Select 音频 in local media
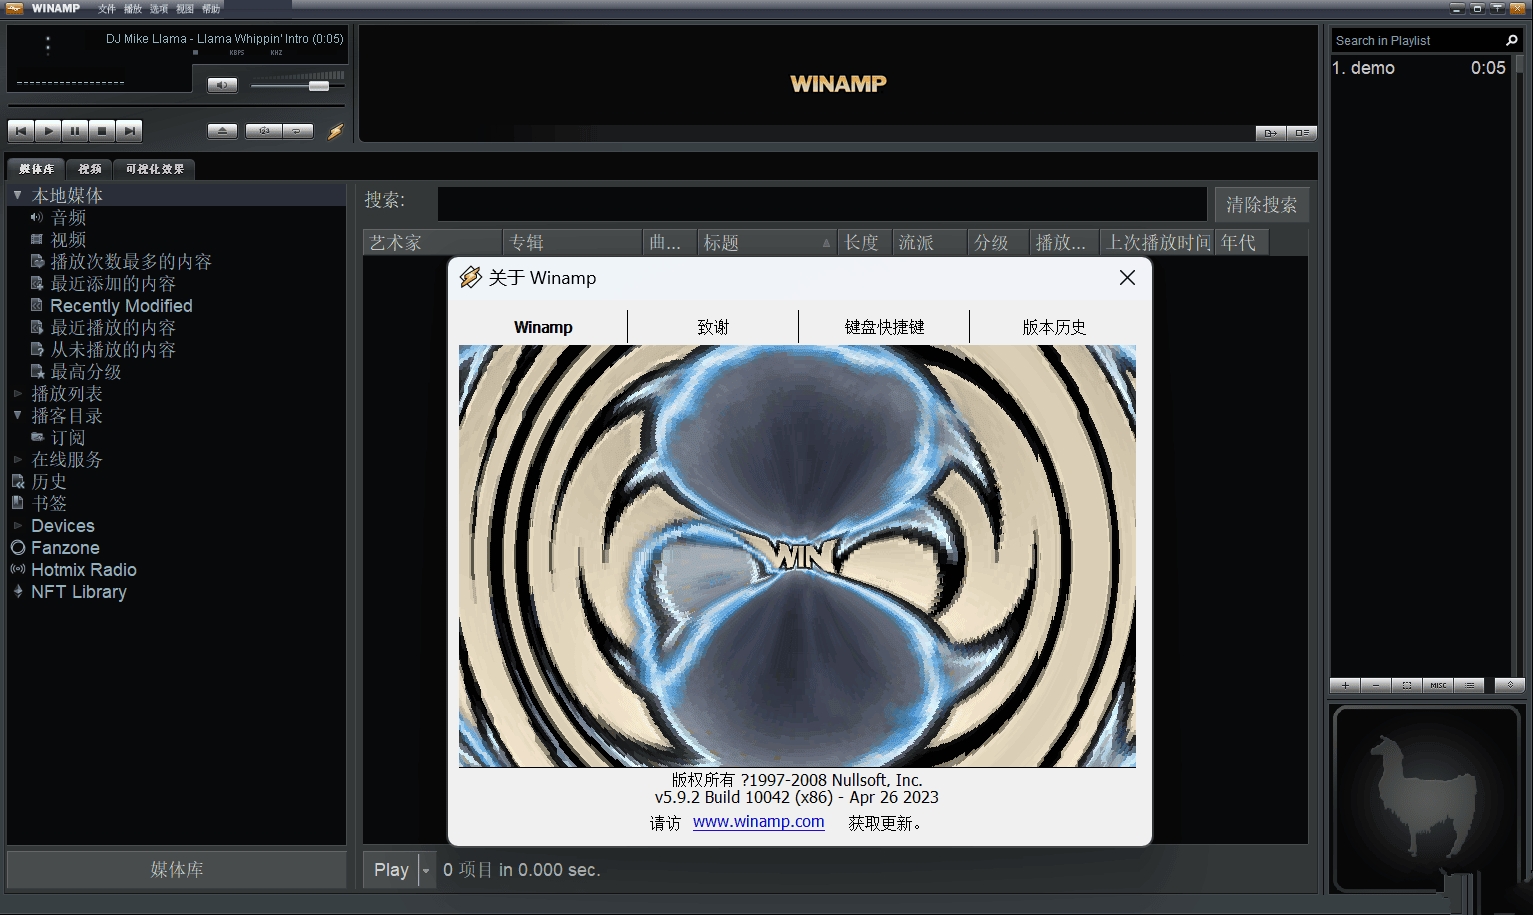 point(68,217)
